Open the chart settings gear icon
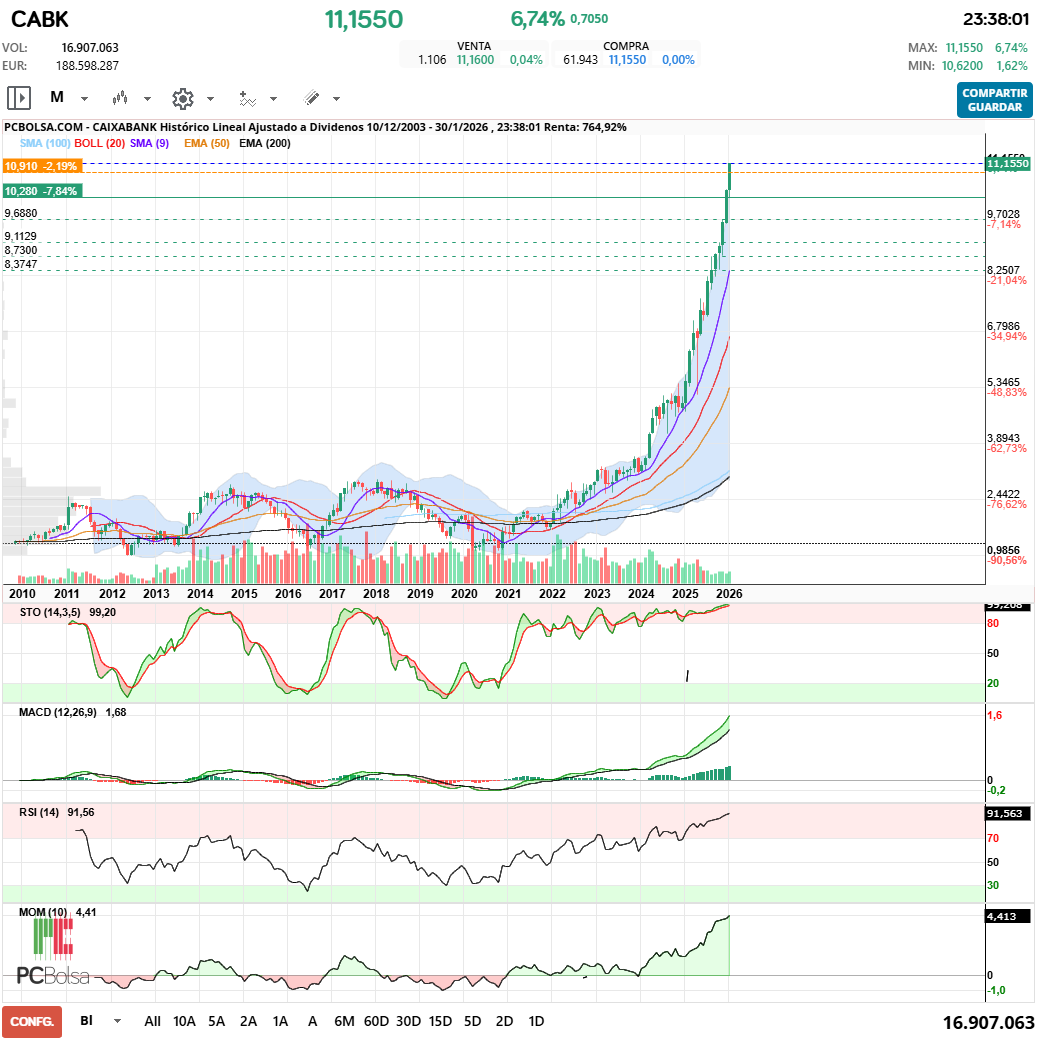 tap(183, 97)
